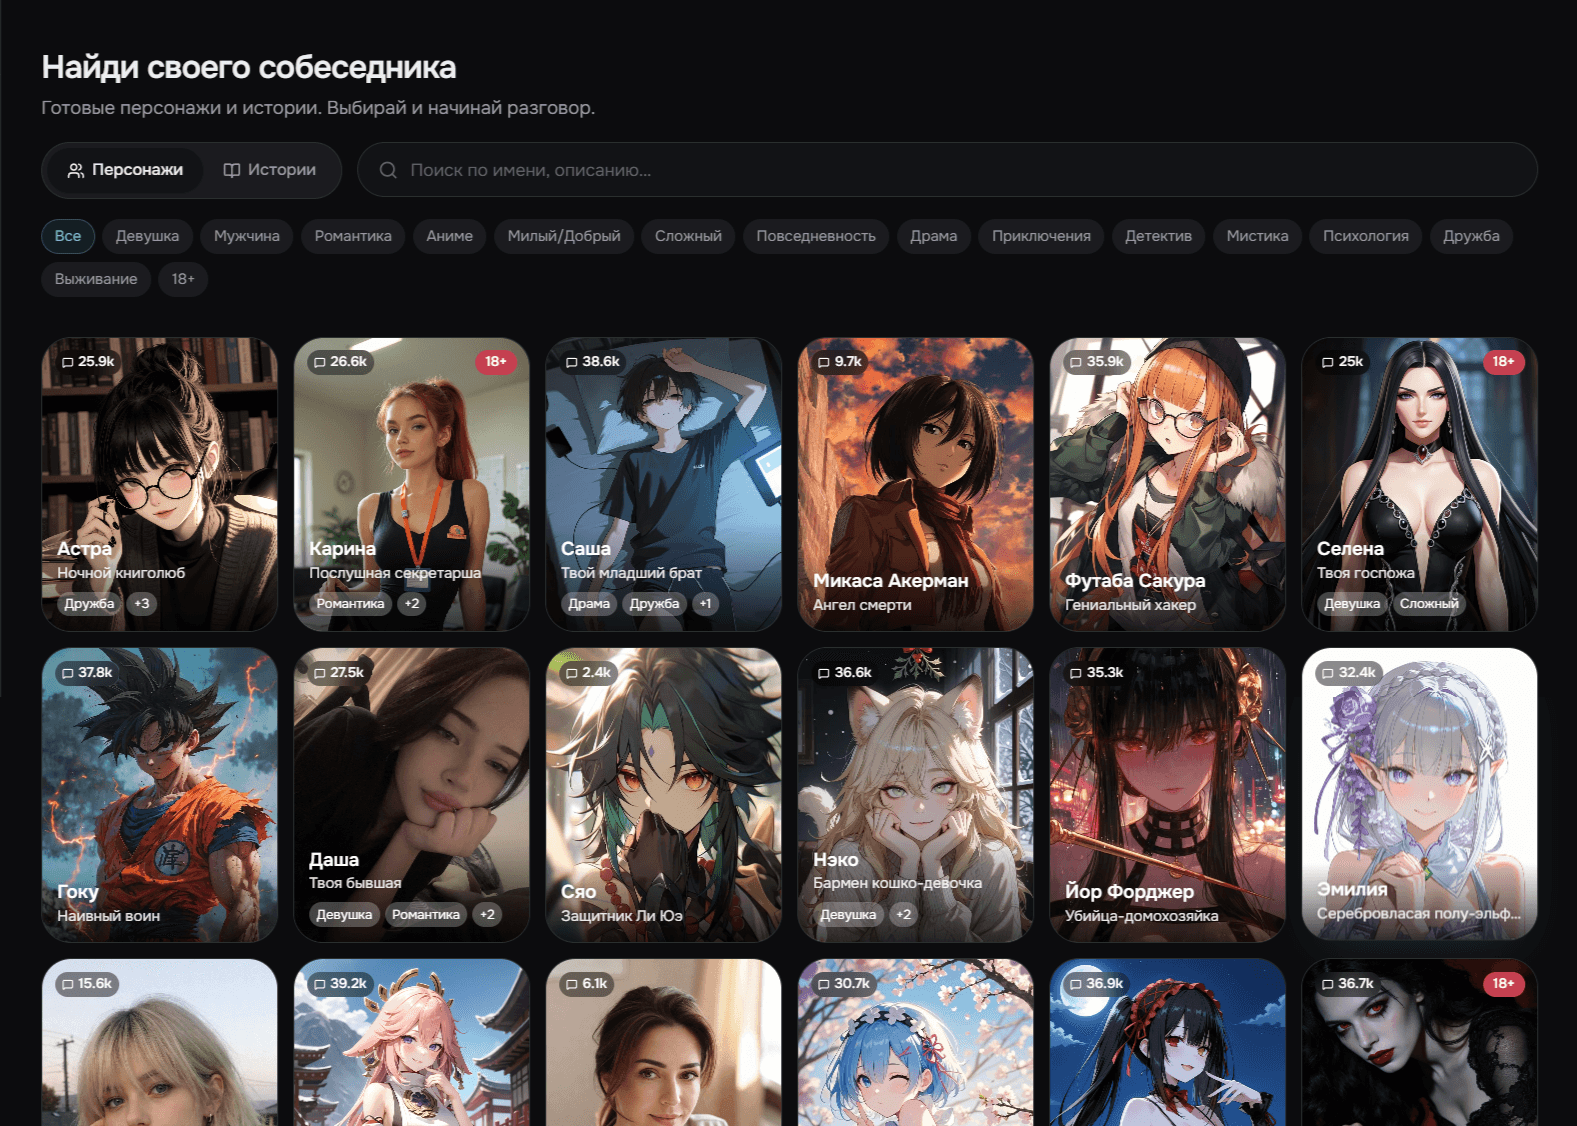Filter by Приключения category

point(1041,236)
